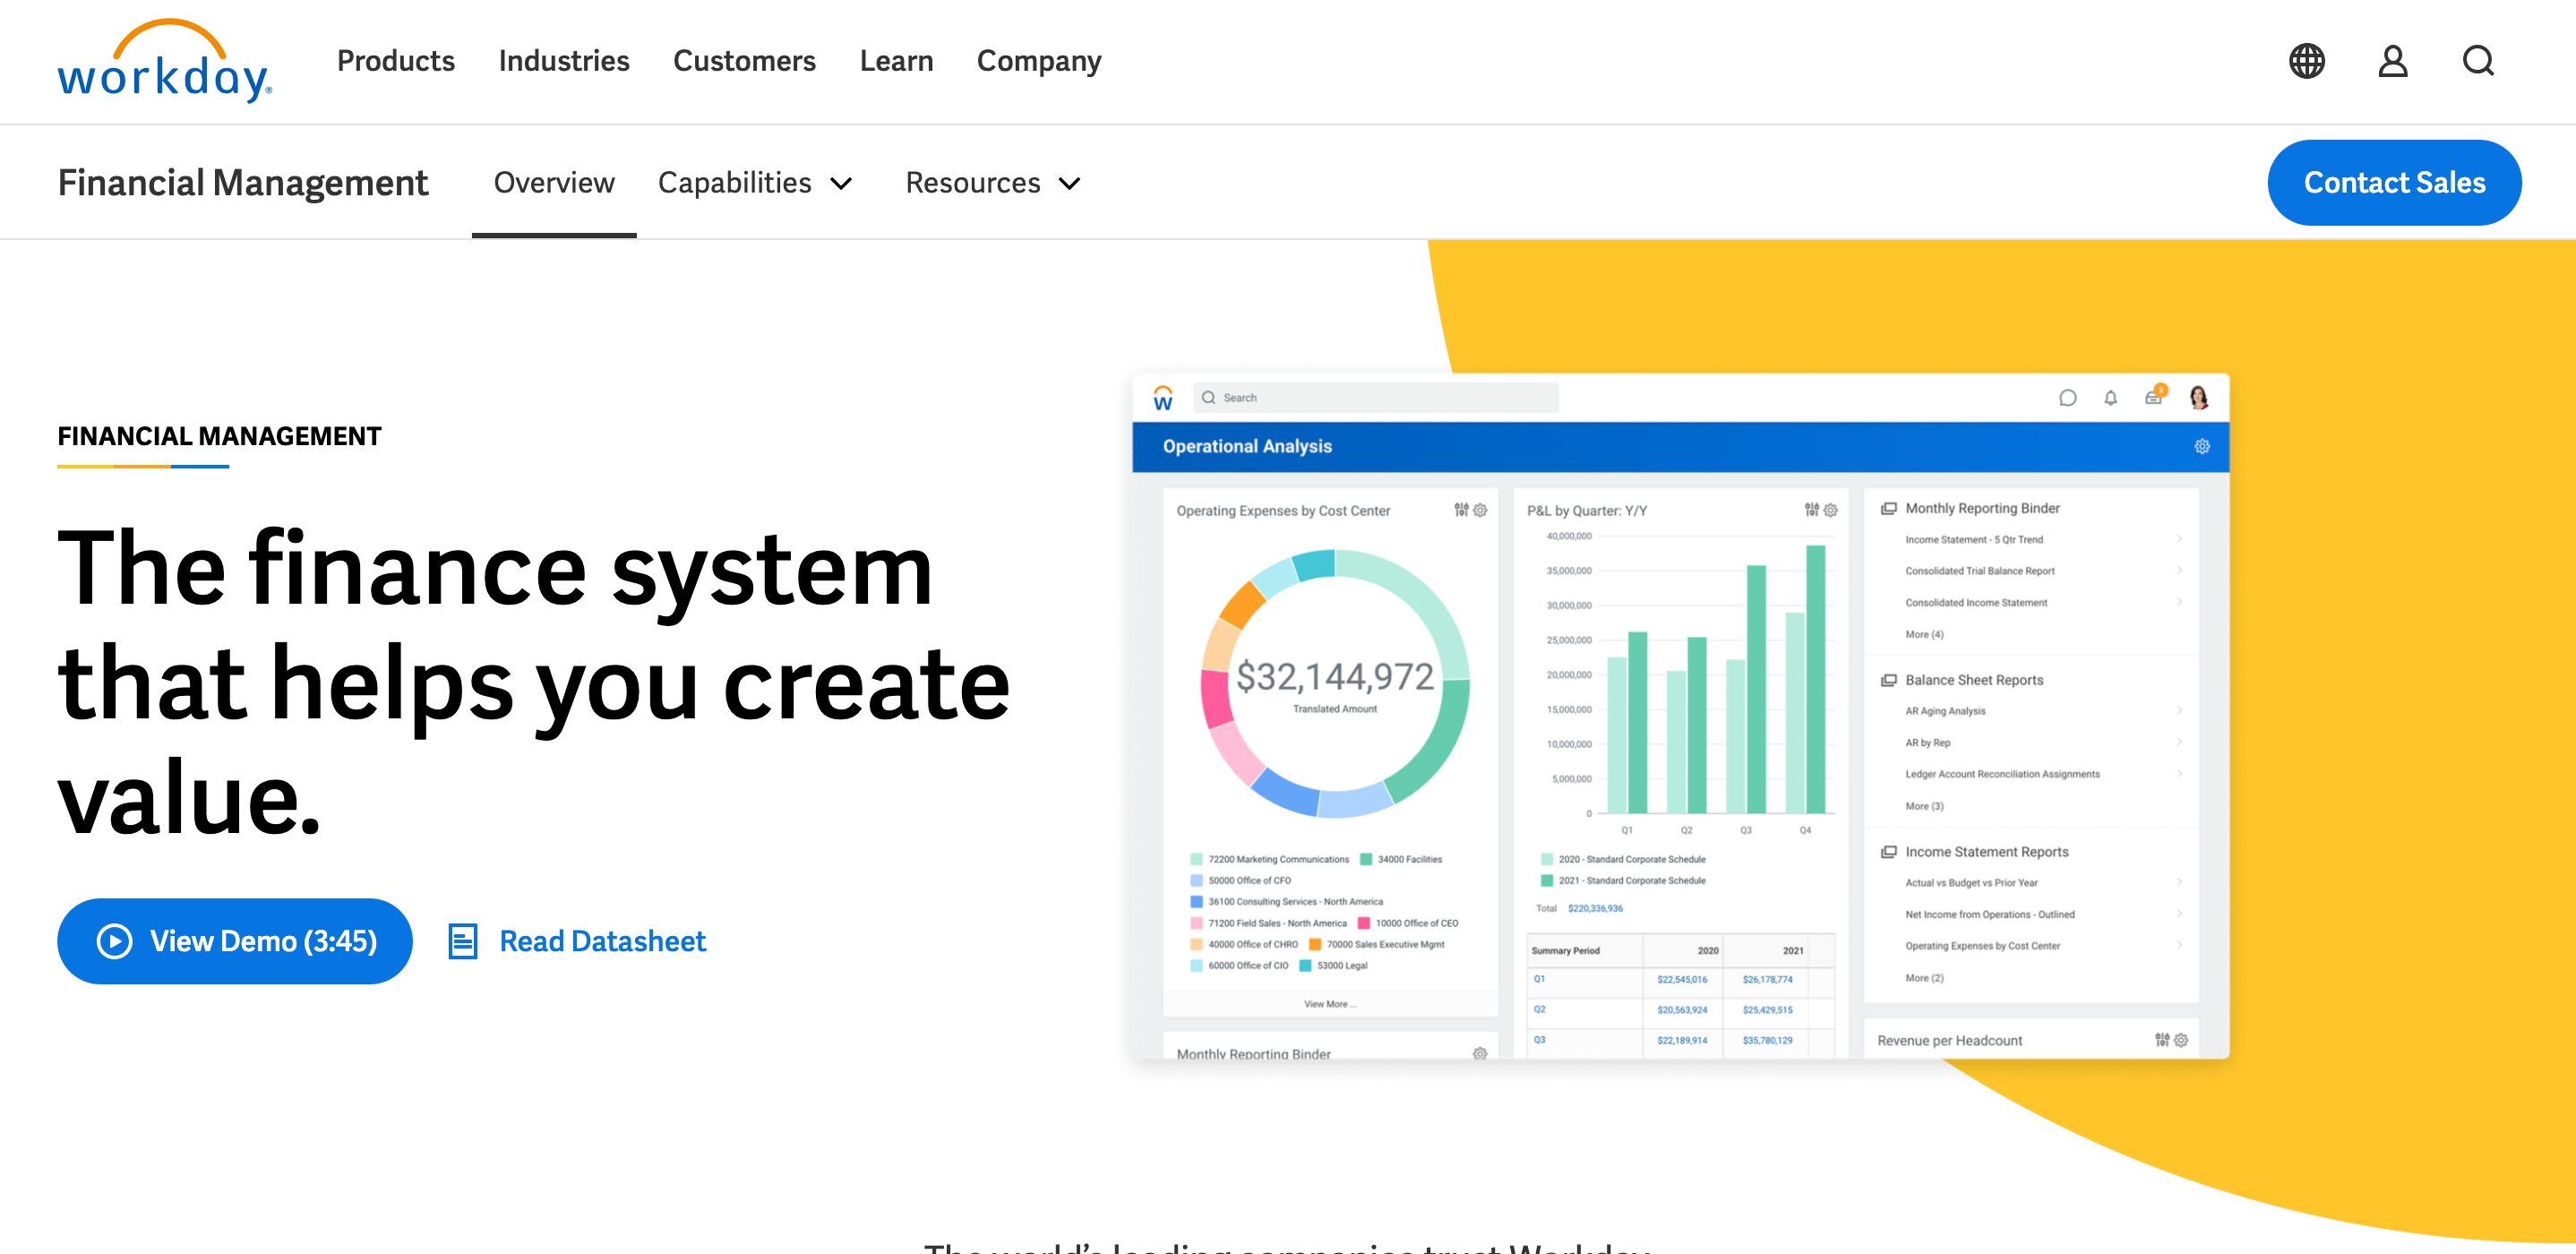Click More (3) in Balance Sheet Reports
The image size is (2576, 1254).
(1924, 806)
